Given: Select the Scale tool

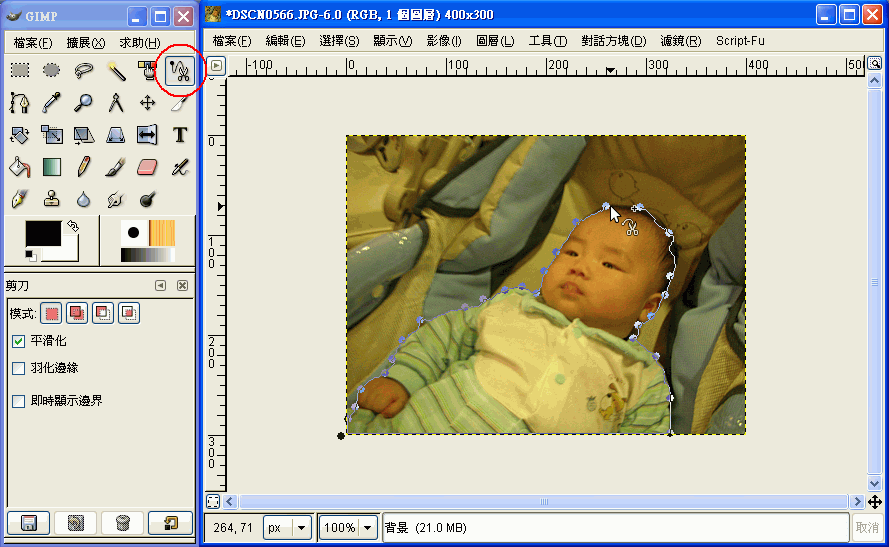Looking at the screenshot, I should click(x=52, y=135).
